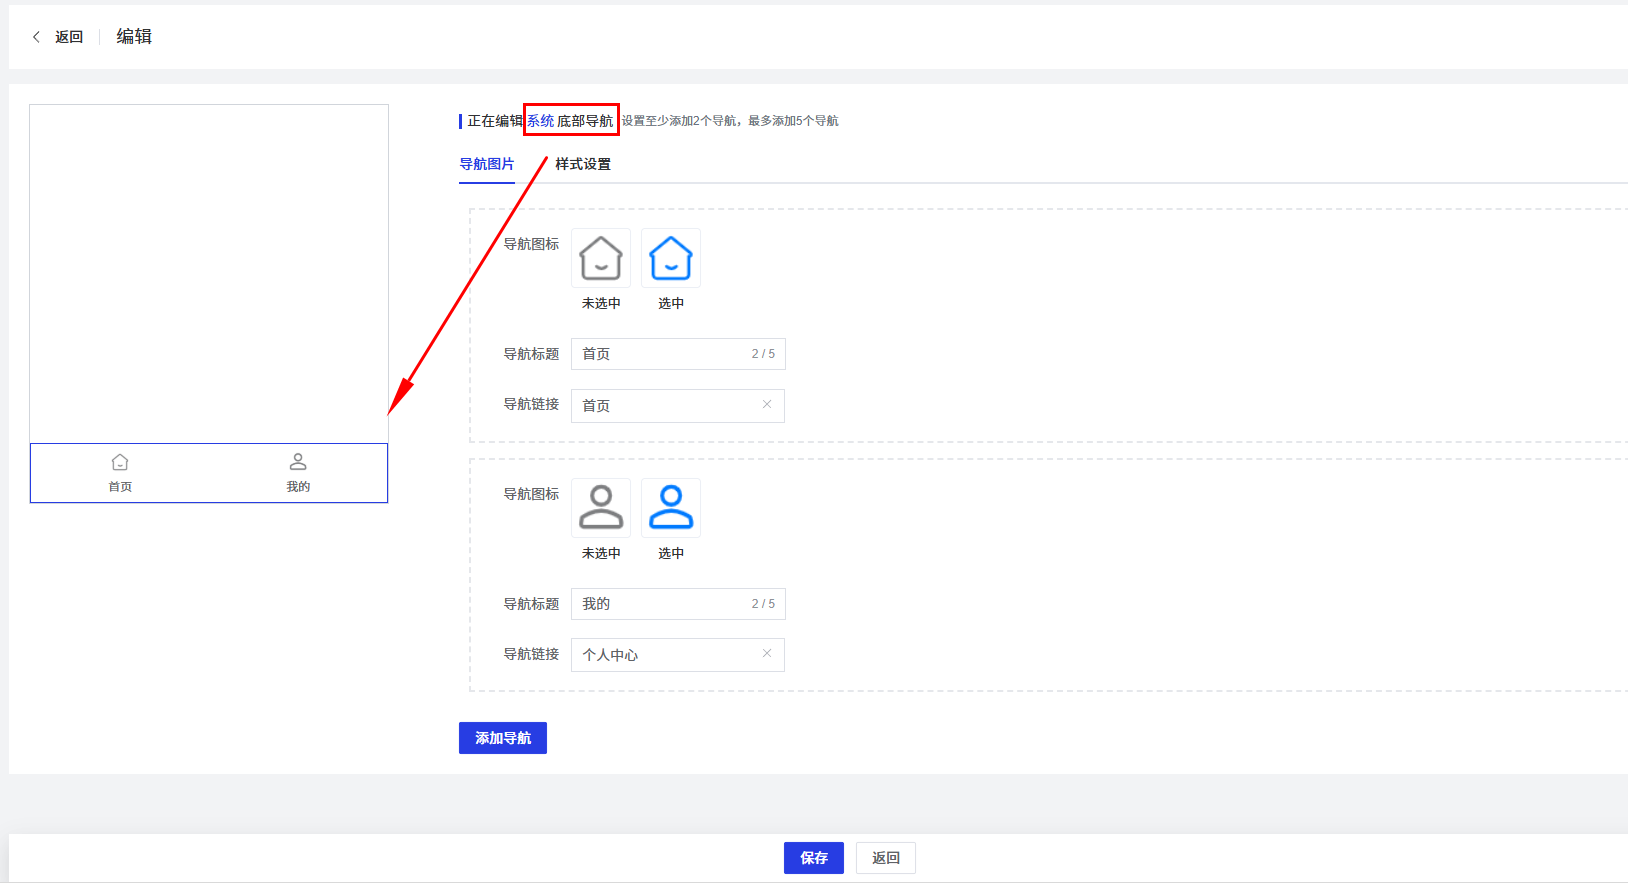1628x883 pixels.
Task: Clear the 个人中心 navigation link field
Action: pyautogui.click(x=767, y=654)
